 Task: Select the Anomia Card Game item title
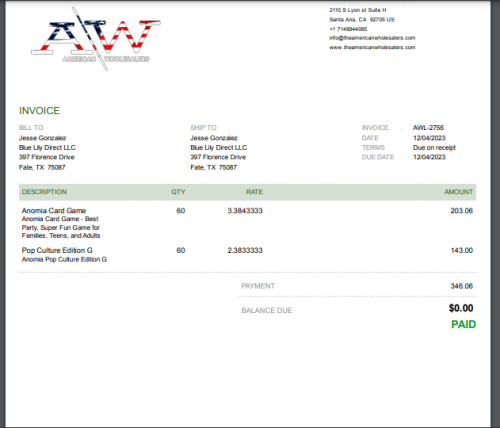click(54, 211)
